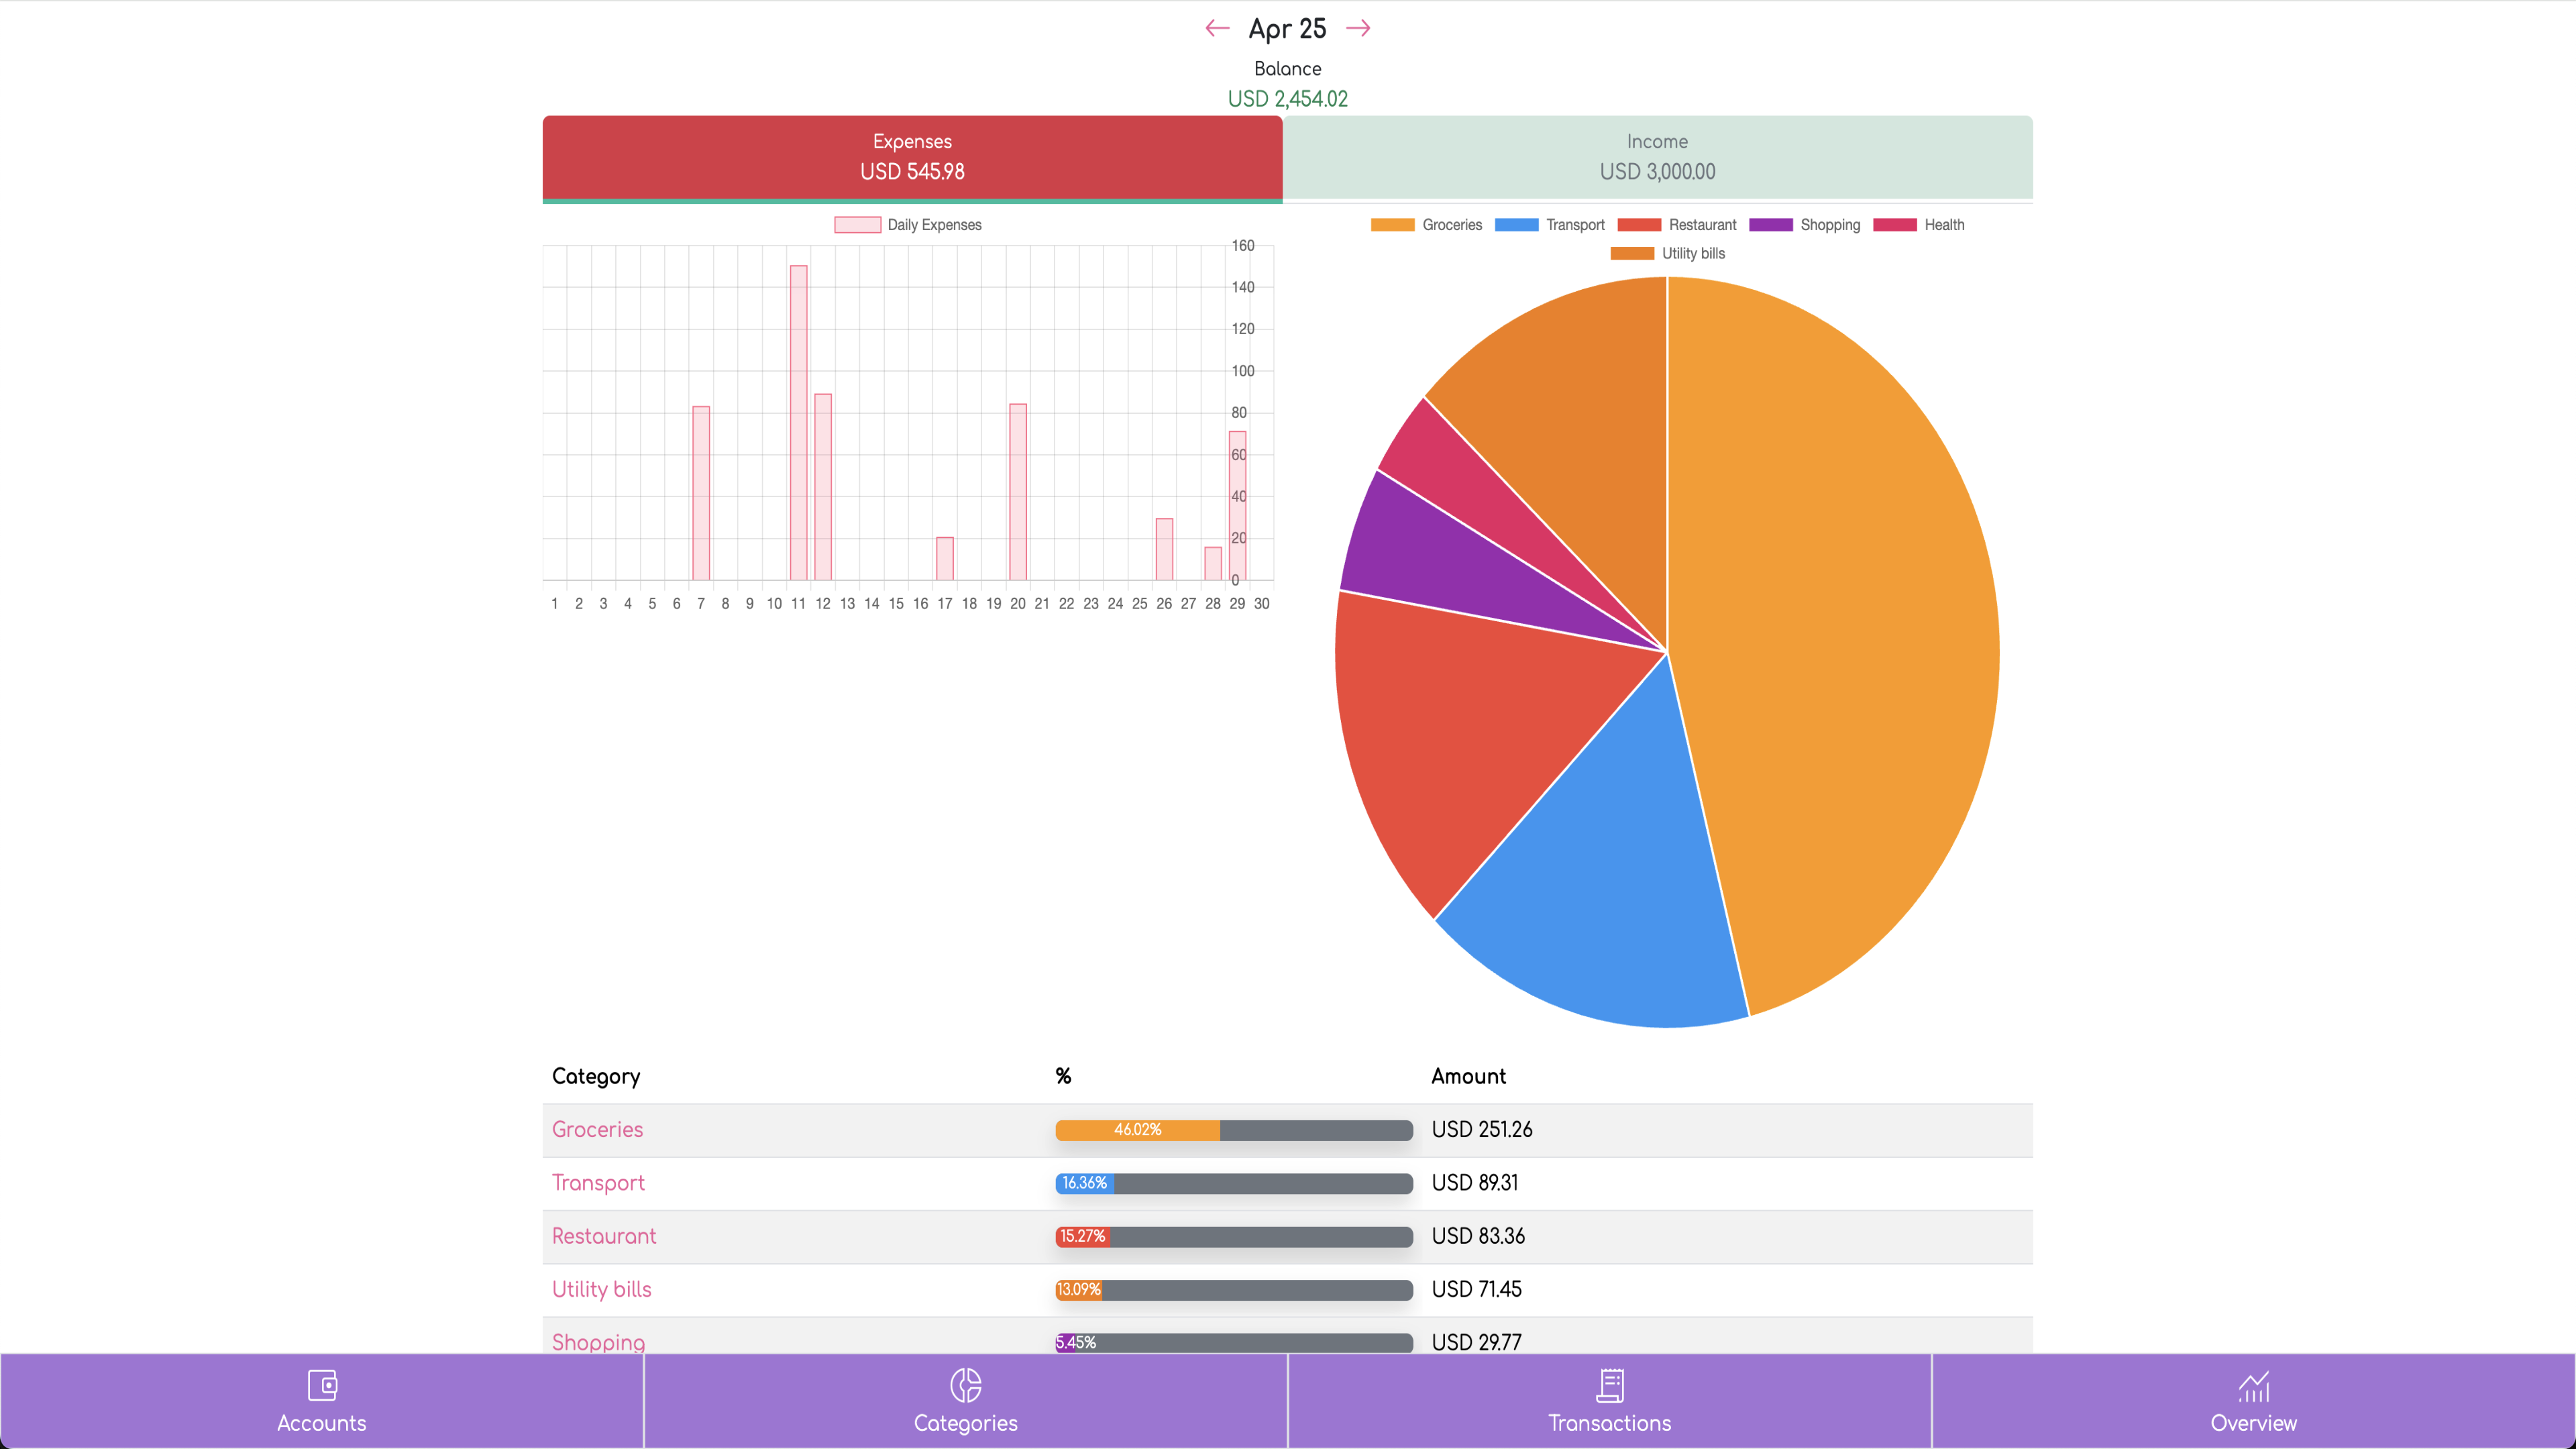The height and width of the screenshot is (1449, 2576).
Task: Open the Groceries category link
Action: pos(597,1129)
